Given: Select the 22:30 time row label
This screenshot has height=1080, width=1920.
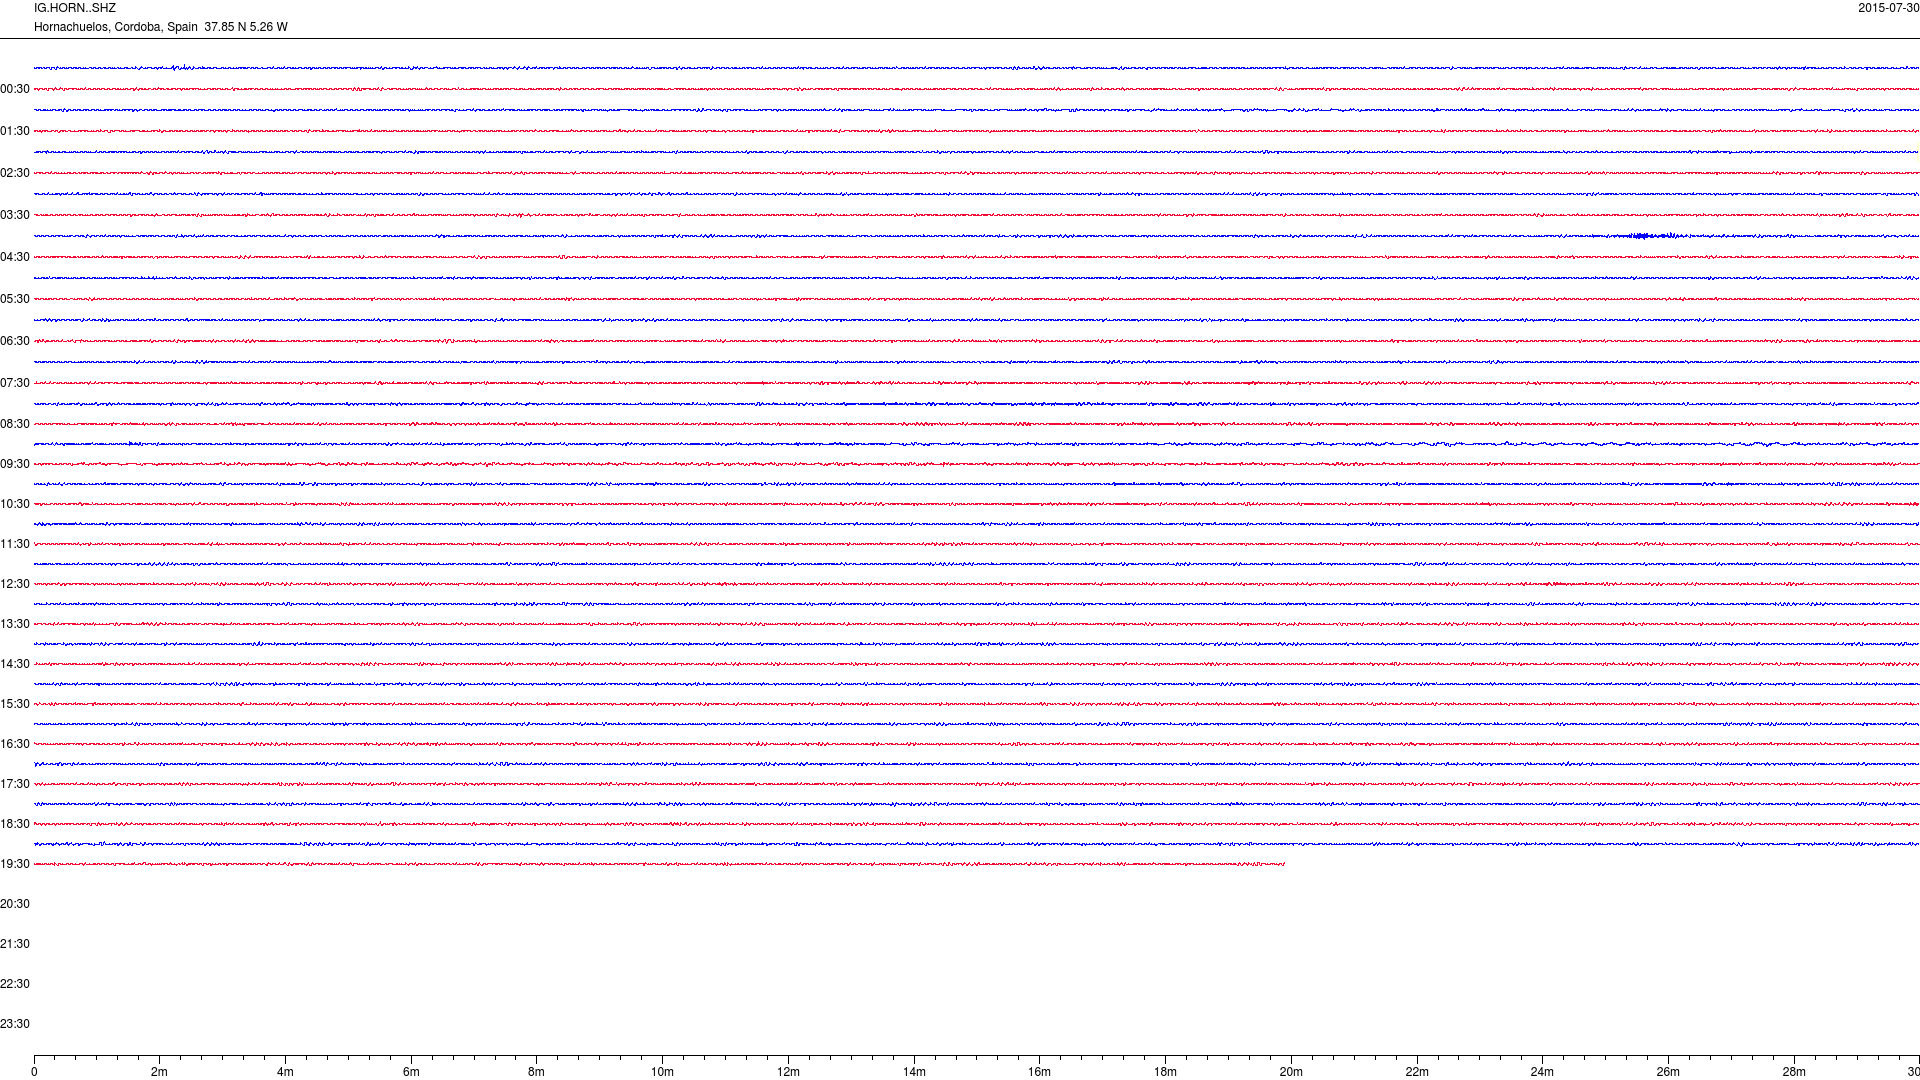Looking at the screenshot, I should click(15, 984).
